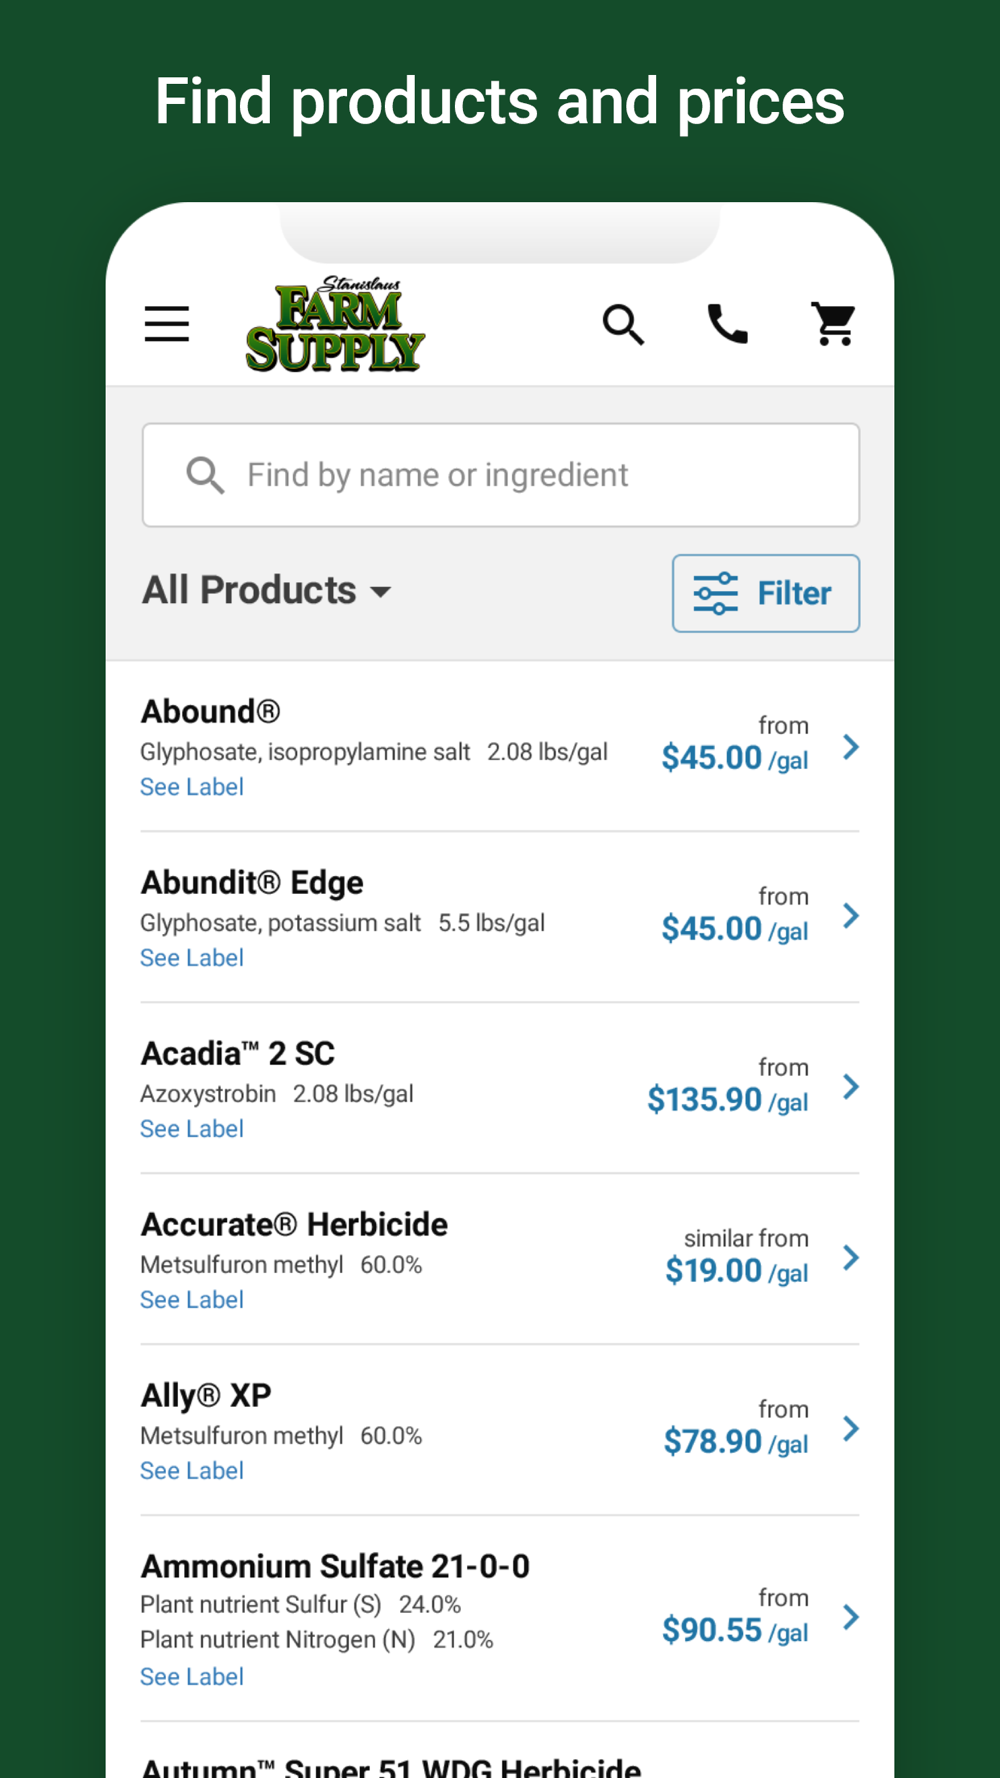Open Abound® details chevron
Viewport: 1000px width, 1778px height.
(851, 747)
